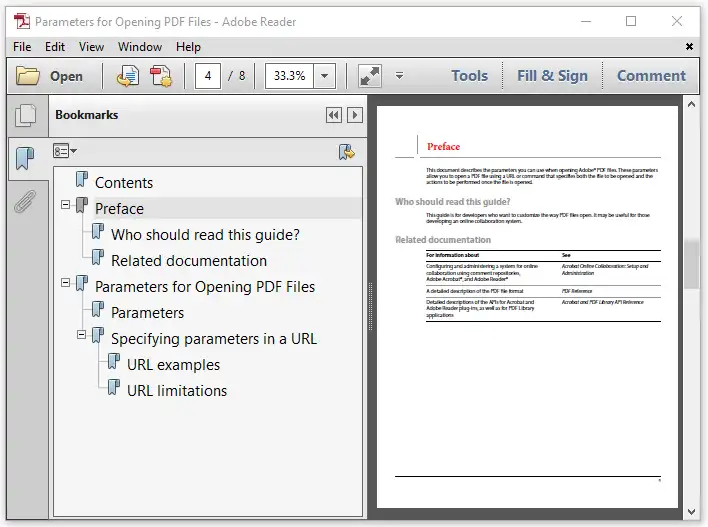Open the bookmark options menu dropdown
The height and width of the screenshot is (527, 708).
(65, 151)
